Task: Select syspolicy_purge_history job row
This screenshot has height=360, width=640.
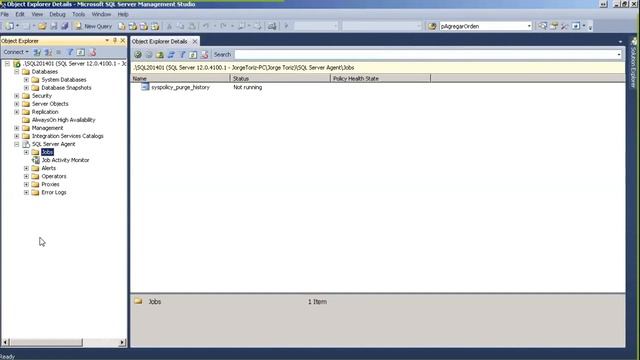Action: click(180, 87)
